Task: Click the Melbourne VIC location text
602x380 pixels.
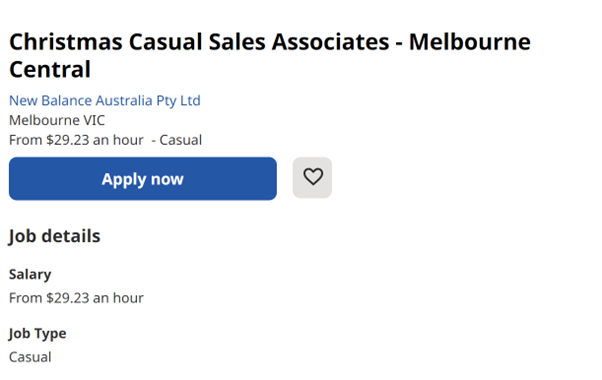Action: tap(57, 120)
